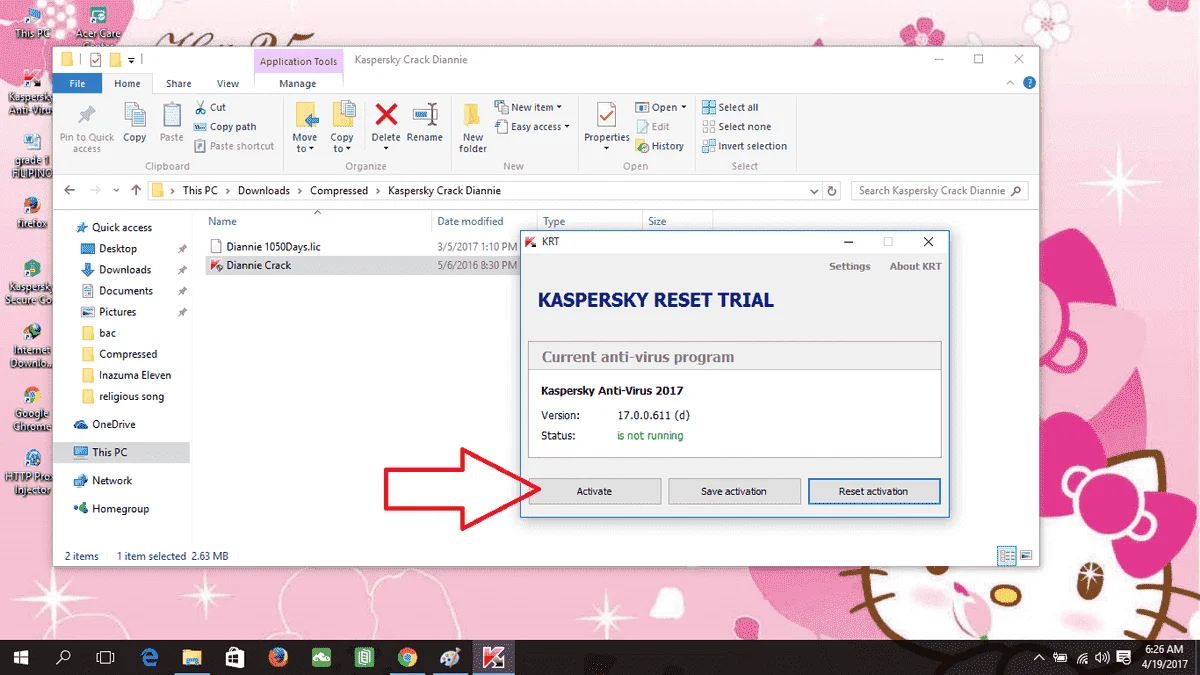This screenshot has height=675, width=1200.
Task: Select Inazuma Eleven in the navigation pane
Action: 135,375
